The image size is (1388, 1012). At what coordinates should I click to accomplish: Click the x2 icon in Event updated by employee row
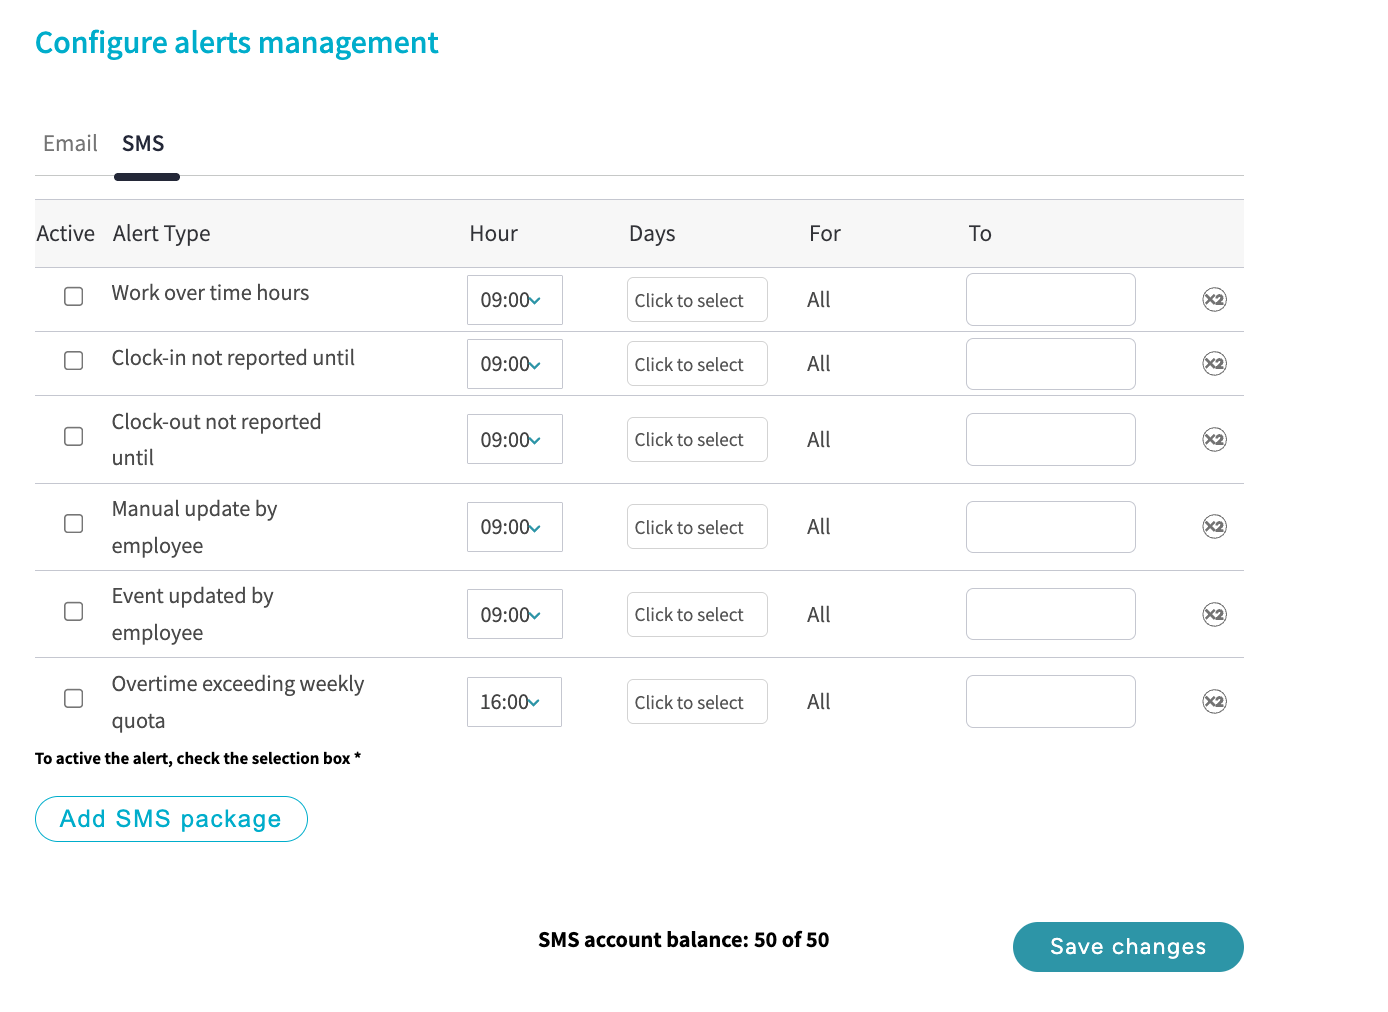click(1214, 615)
